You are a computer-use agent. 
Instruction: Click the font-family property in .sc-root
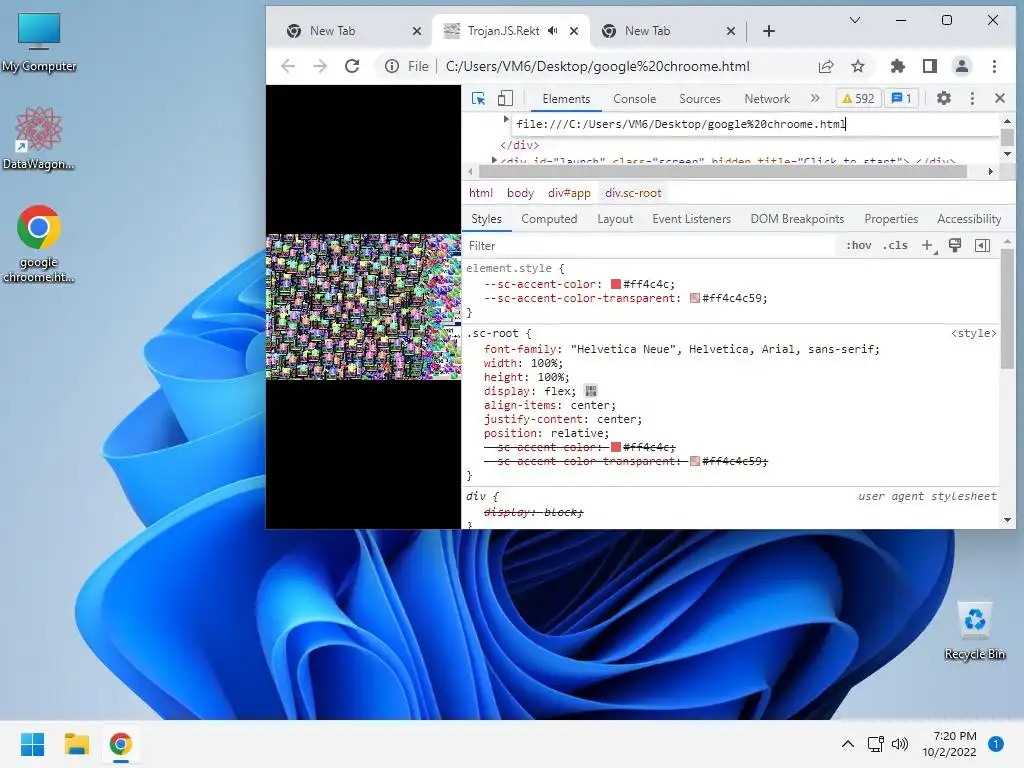coord(521,349)
